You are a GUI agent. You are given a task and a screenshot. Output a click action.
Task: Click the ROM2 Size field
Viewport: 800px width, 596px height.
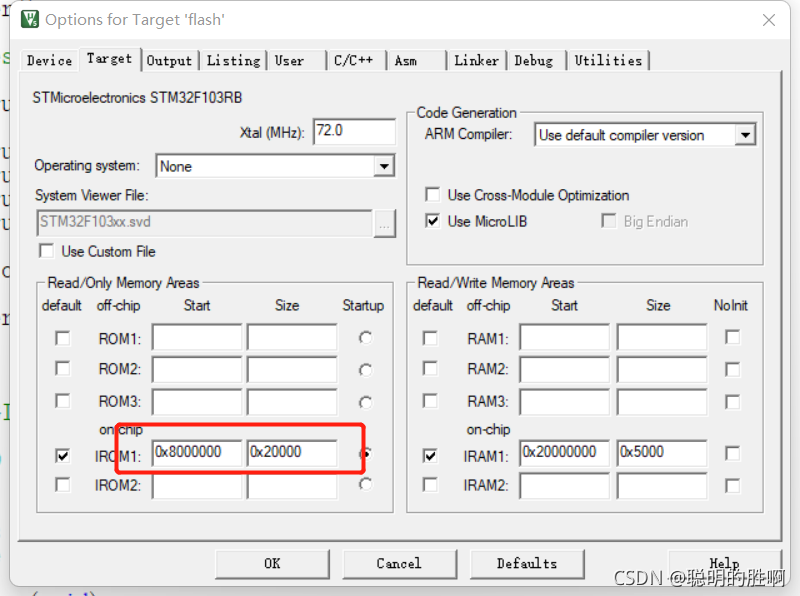pyautogui.click(x=292, y=369)
